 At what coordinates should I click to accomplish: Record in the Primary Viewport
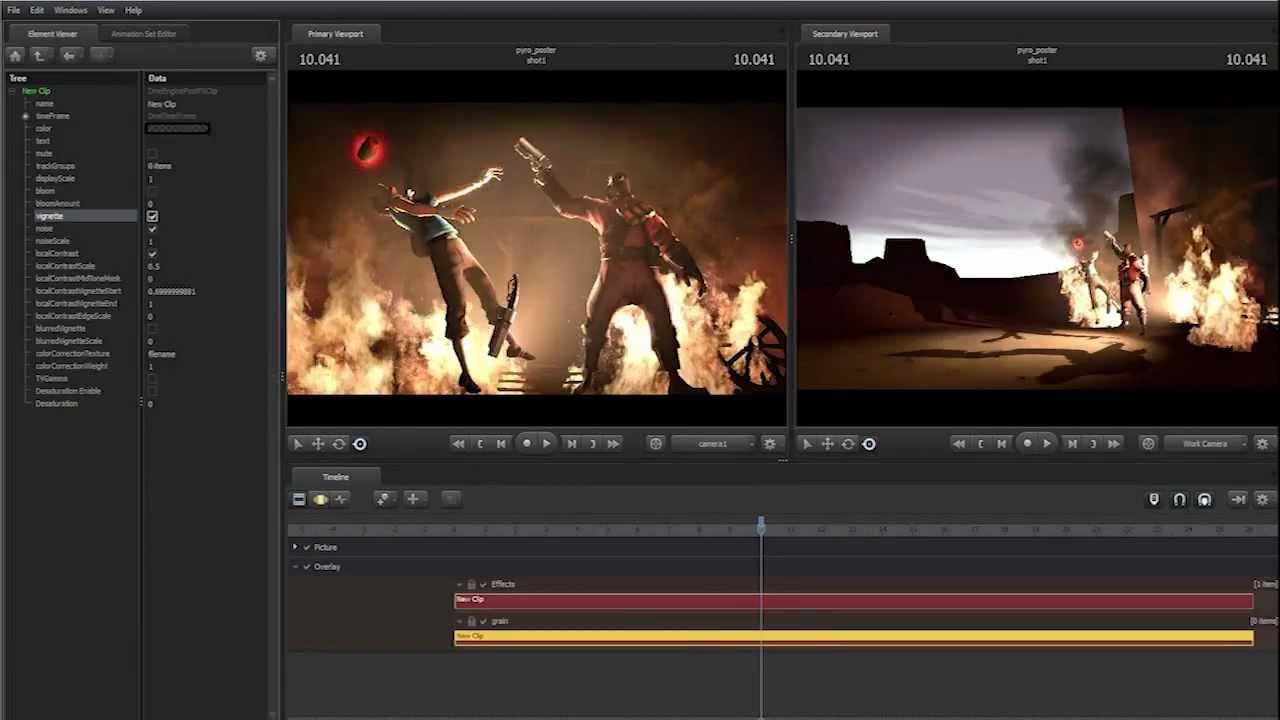527,444
